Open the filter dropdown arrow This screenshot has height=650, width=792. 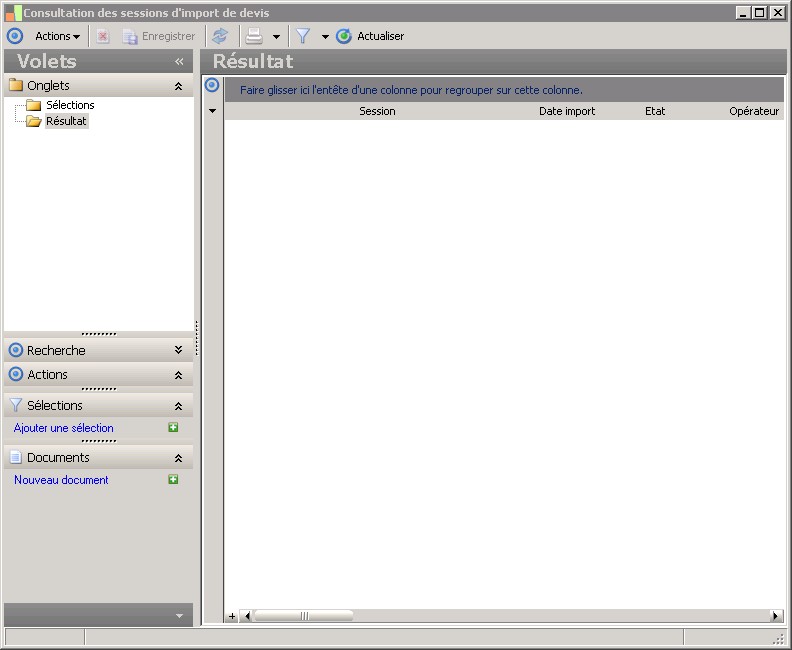(325, 37)
